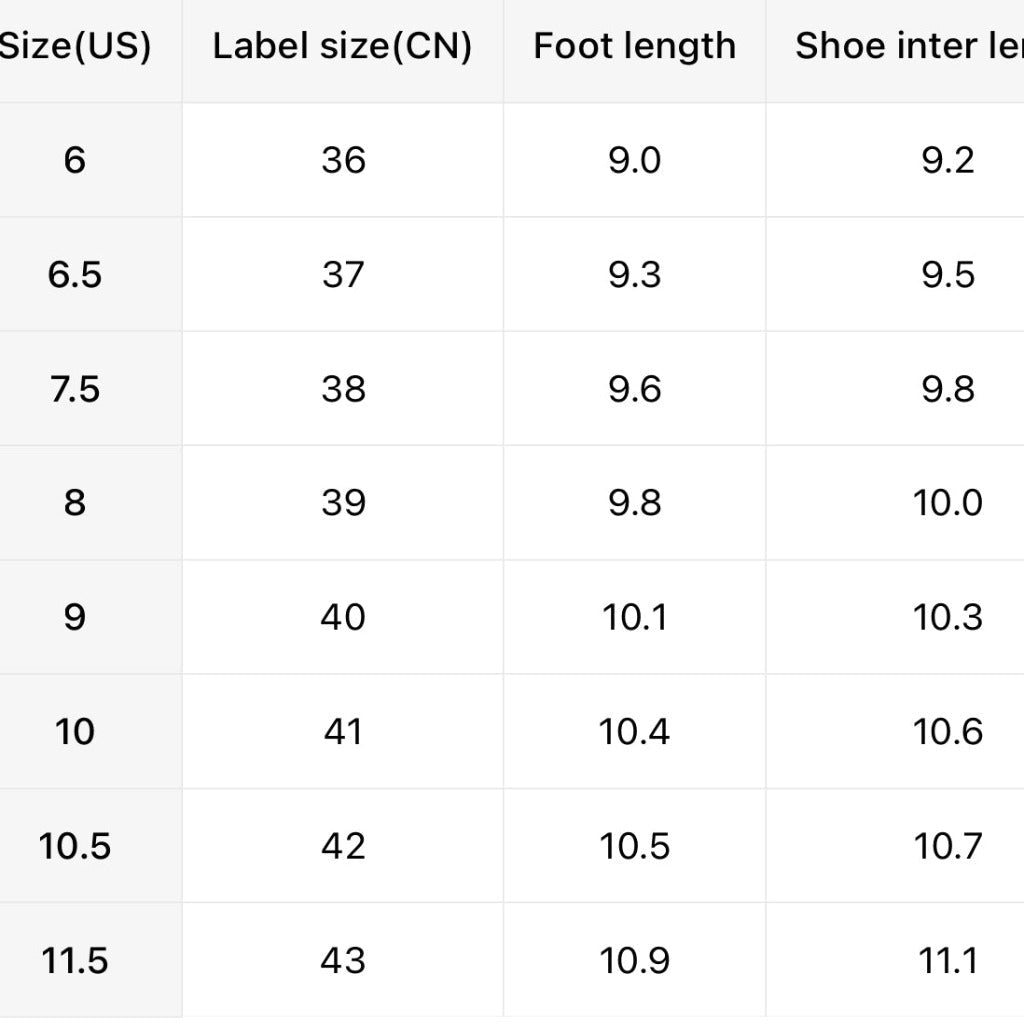
Task: Click the "Size(US)" column header
Action: [x=75, y=46]
